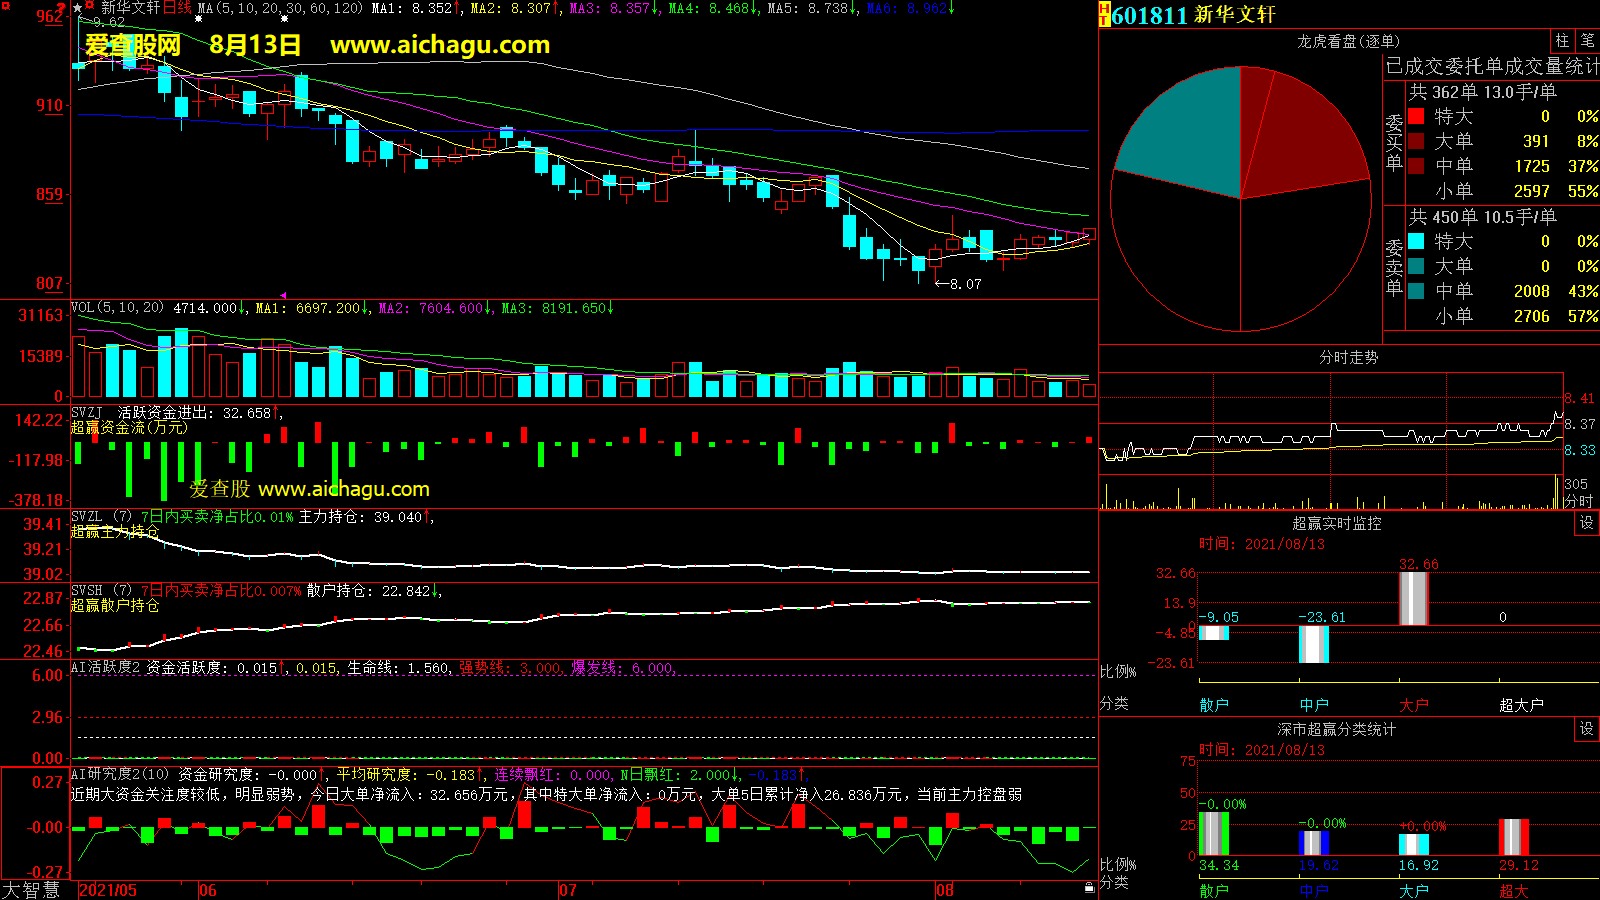The height and width of the screenshot is (900, 1600).
Task: Click the red gear icon next to 新华文轩
Action: point(90,7)
